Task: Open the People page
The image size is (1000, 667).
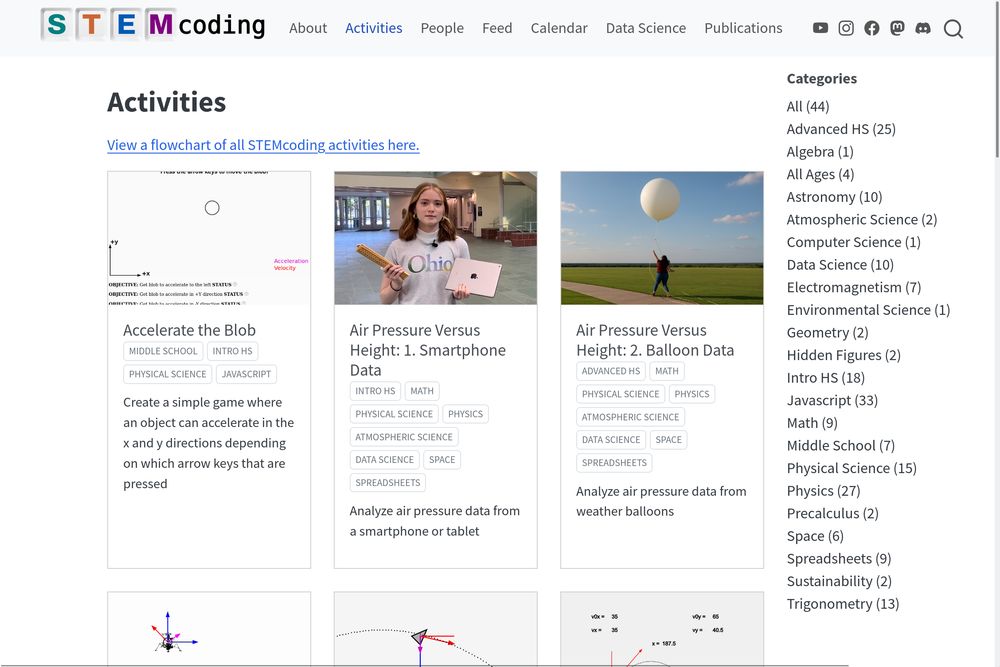Action: coord(442,28)
